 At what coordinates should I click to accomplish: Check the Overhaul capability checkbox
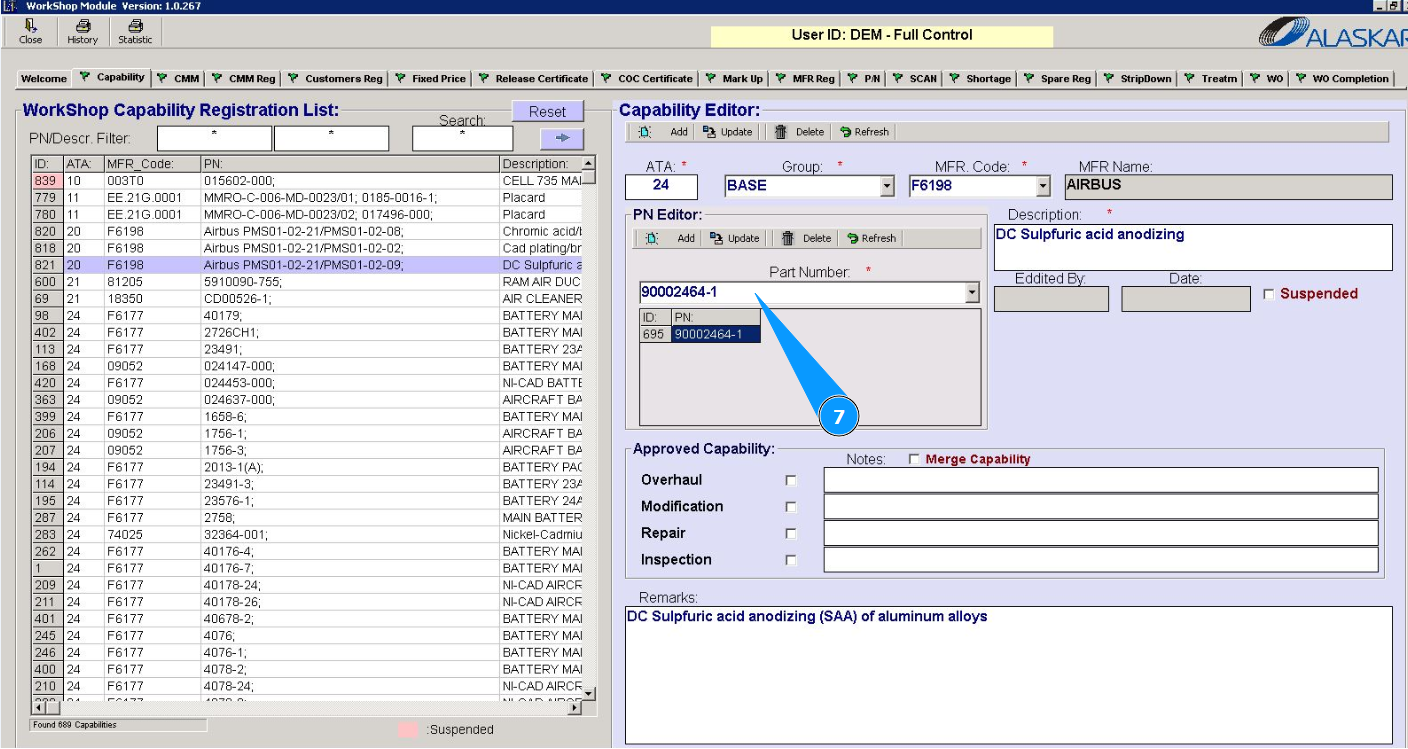pyautogui.click(x=791, y=481)
